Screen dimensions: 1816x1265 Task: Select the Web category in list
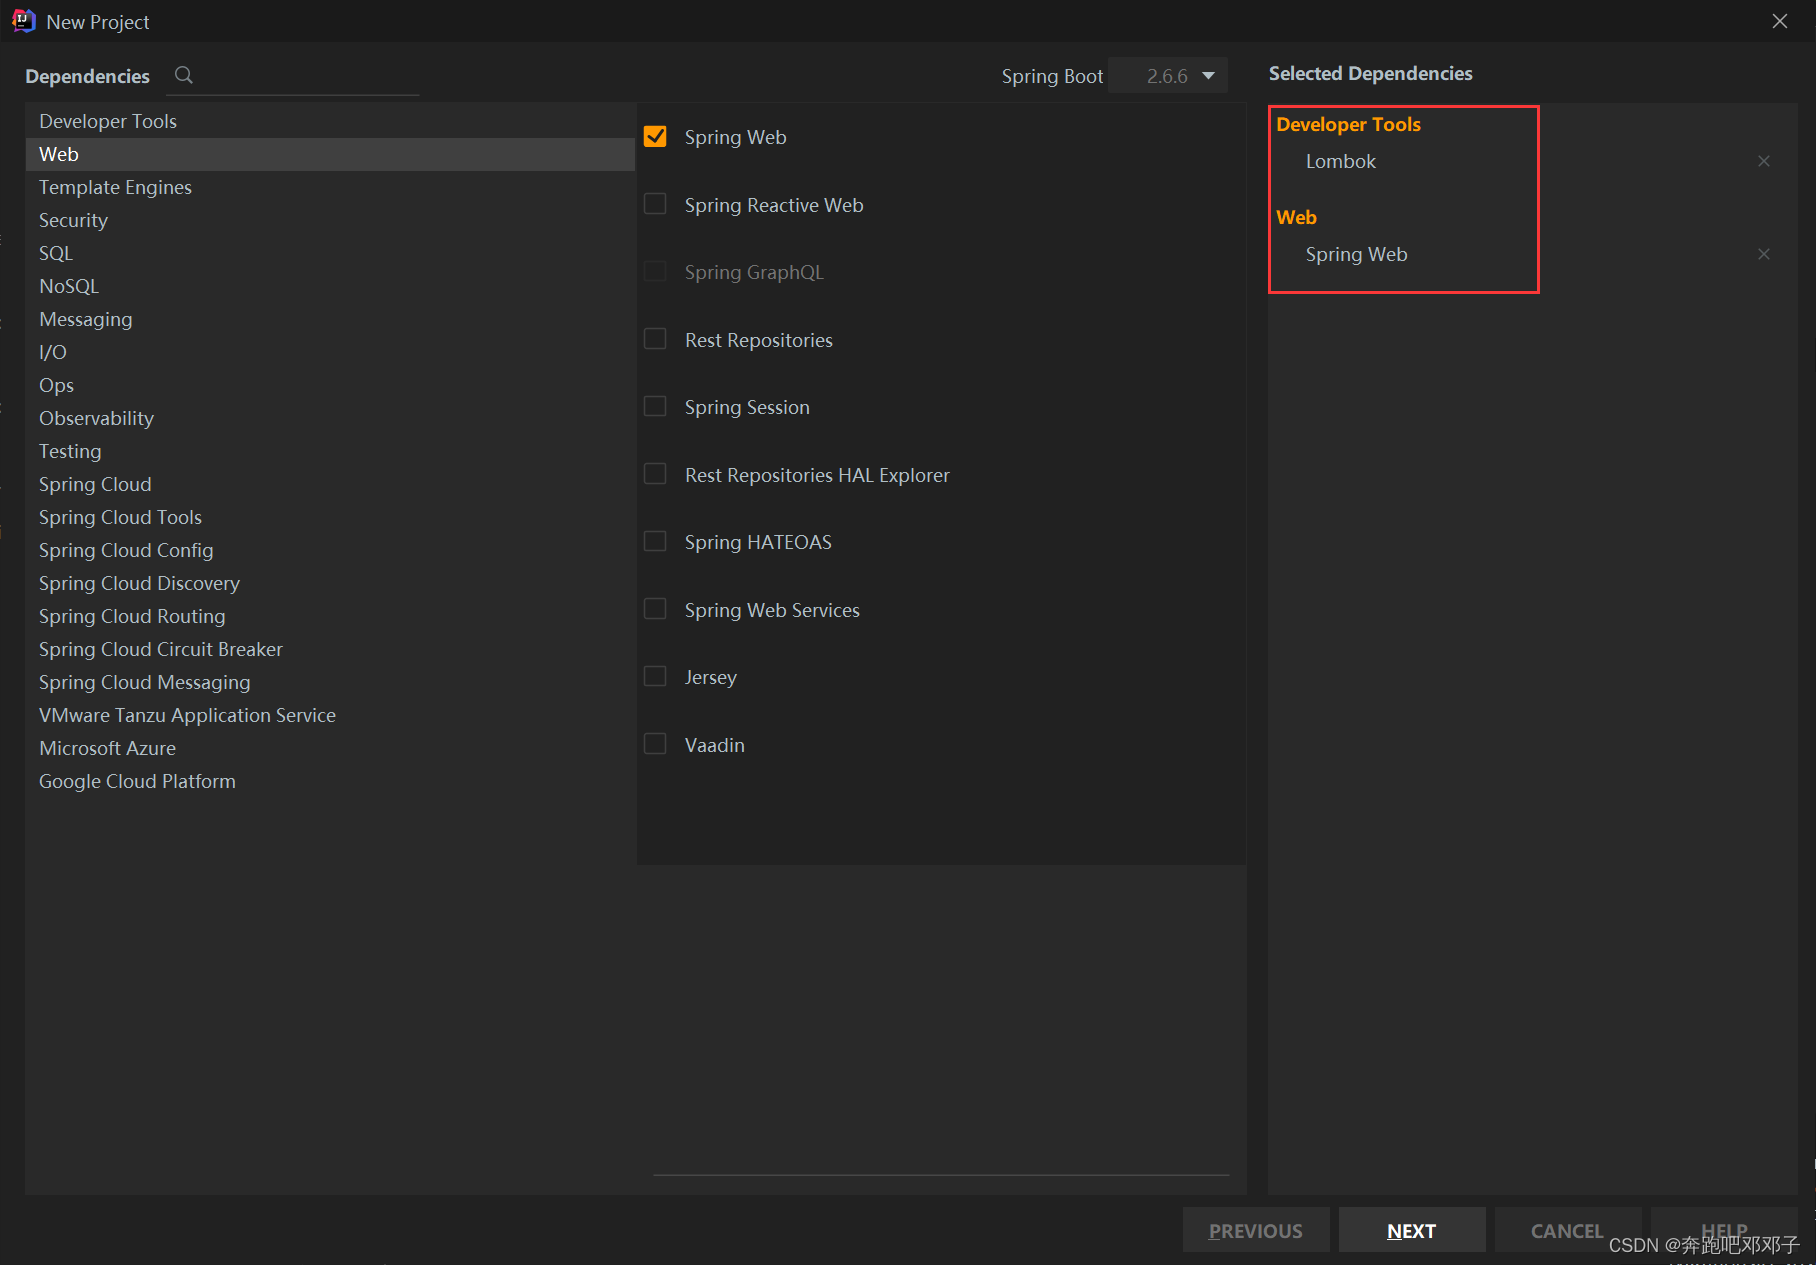pyautogui.click(x=330, y=154)
